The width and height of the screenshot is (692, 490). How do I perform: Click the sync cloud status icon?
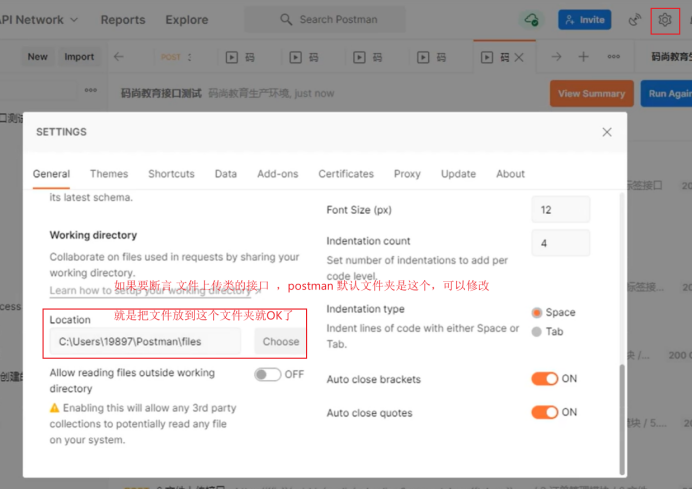coord(531,20)
